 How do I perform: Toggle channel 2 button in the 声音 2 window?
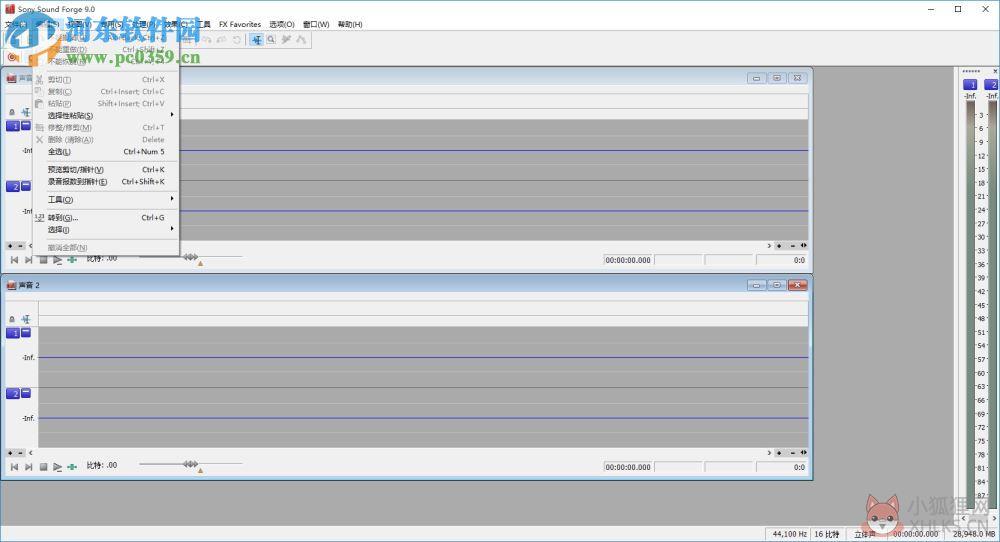[x=13, y=393]
